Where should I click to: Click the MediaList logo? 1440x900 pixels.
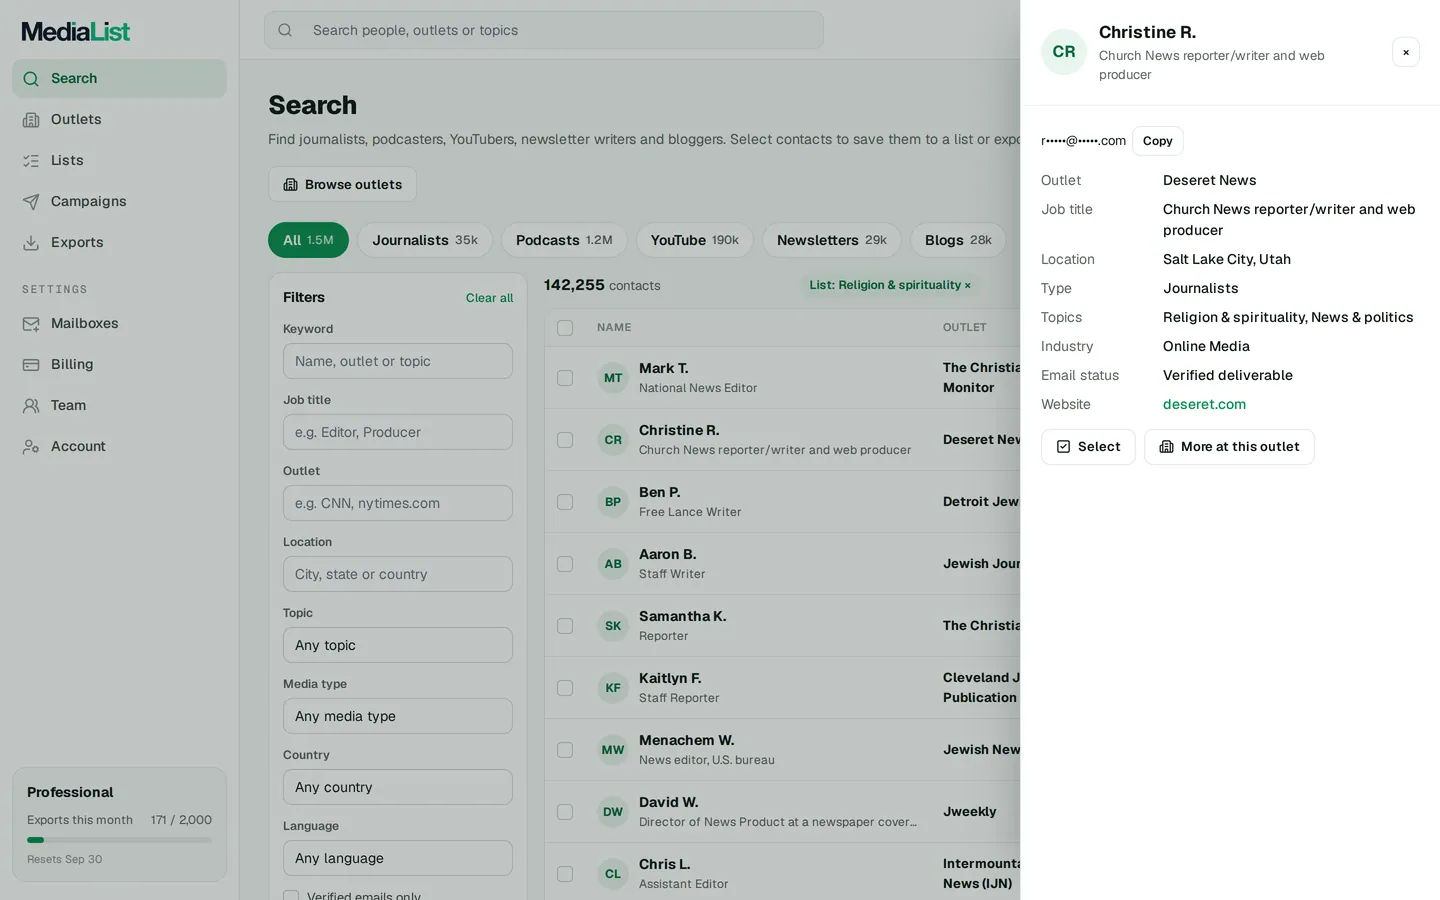click(76, 32)
